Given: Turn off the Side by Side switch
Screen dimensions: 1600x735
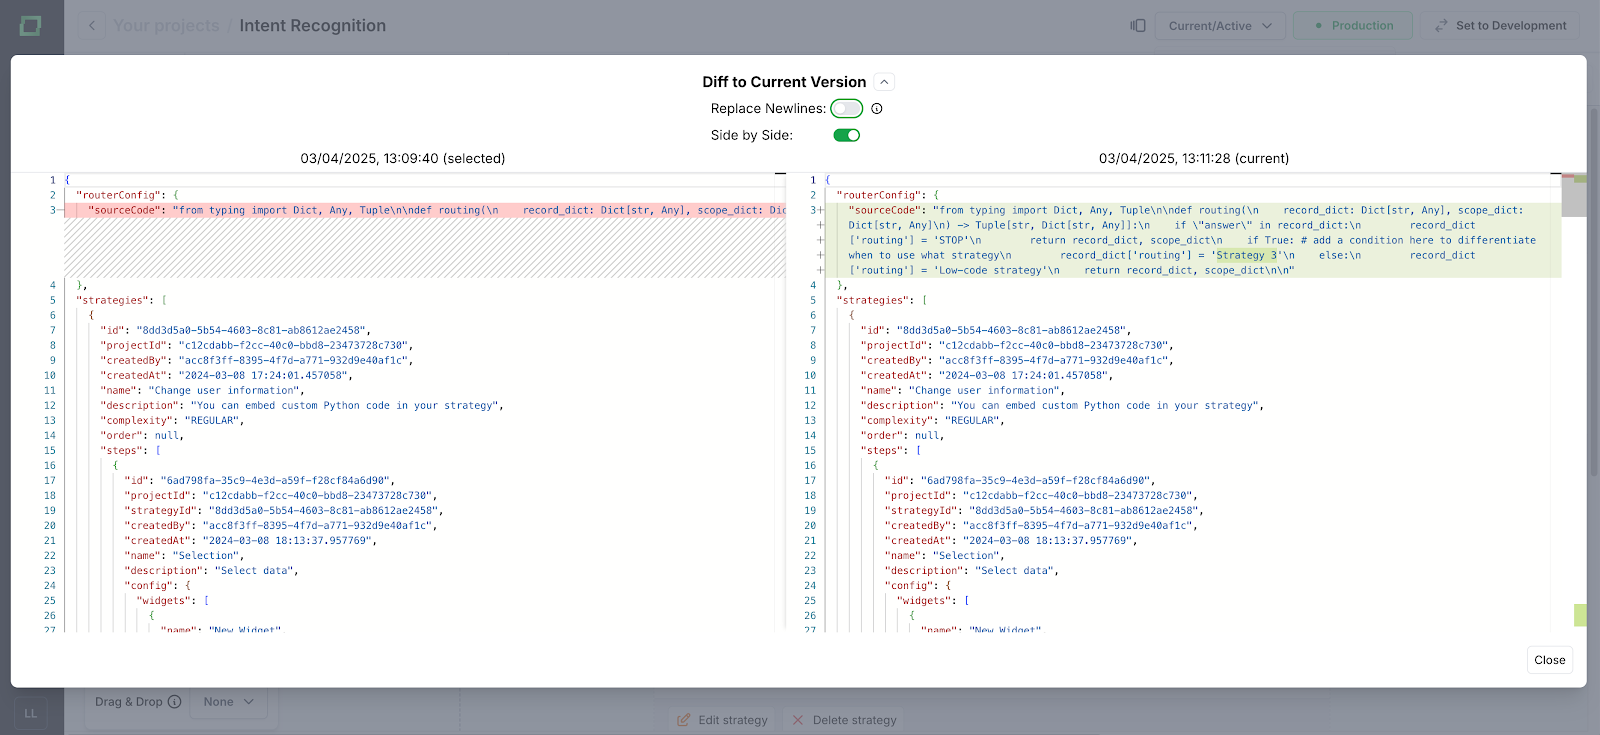Looking at the screenshot, I should point(847,136).
